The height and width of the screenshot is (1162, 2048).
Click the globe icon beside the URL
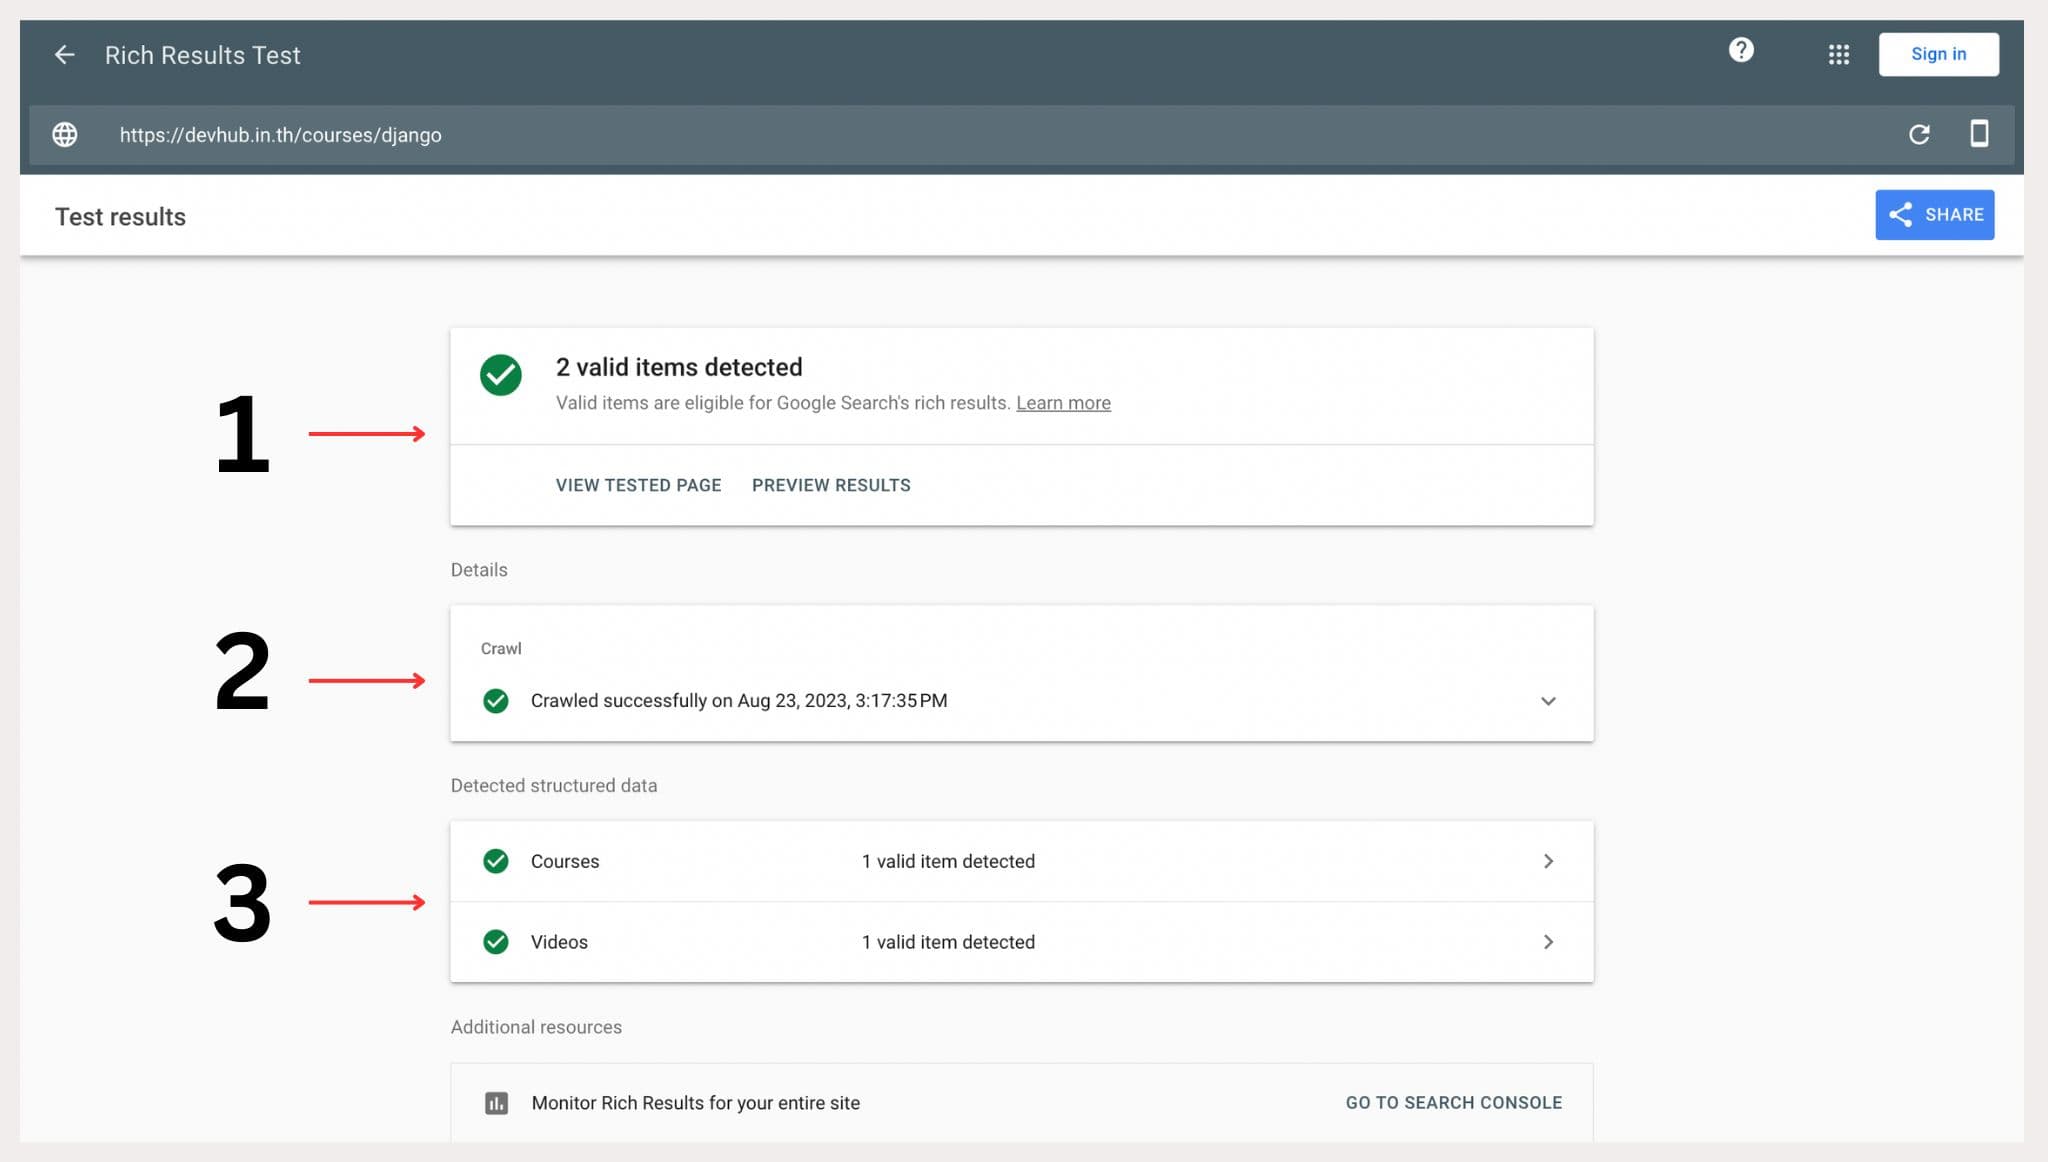tap(65, 134)
